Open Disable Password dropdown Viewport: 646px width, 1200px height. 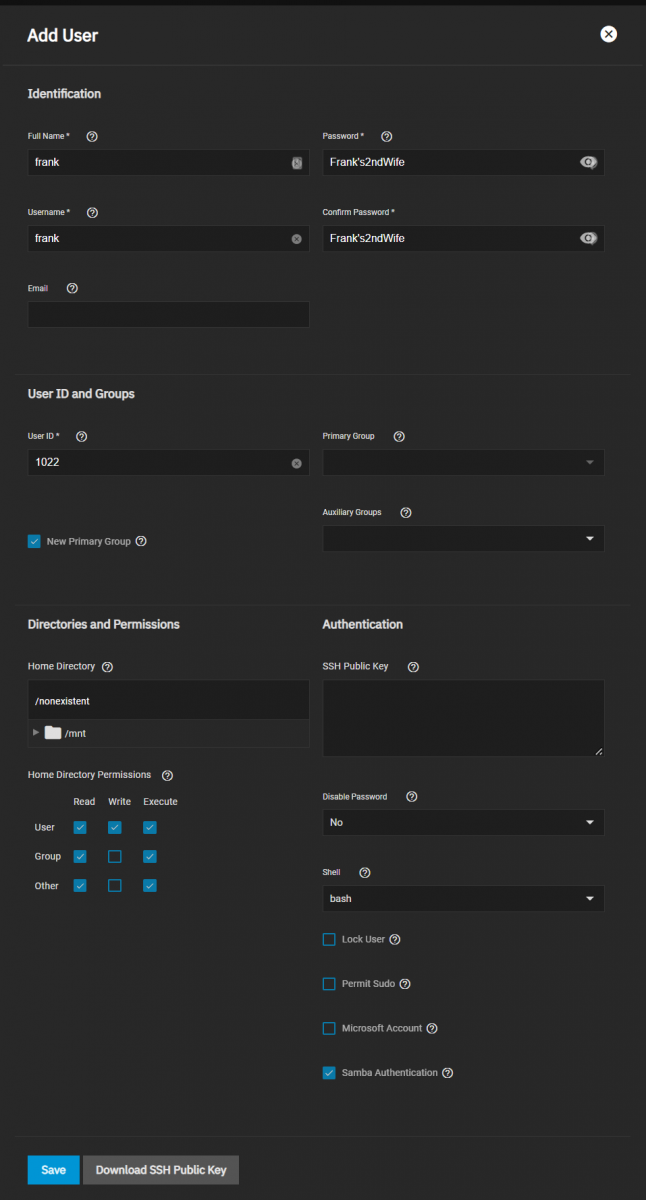pyautogui.click(x=463, y=822)
